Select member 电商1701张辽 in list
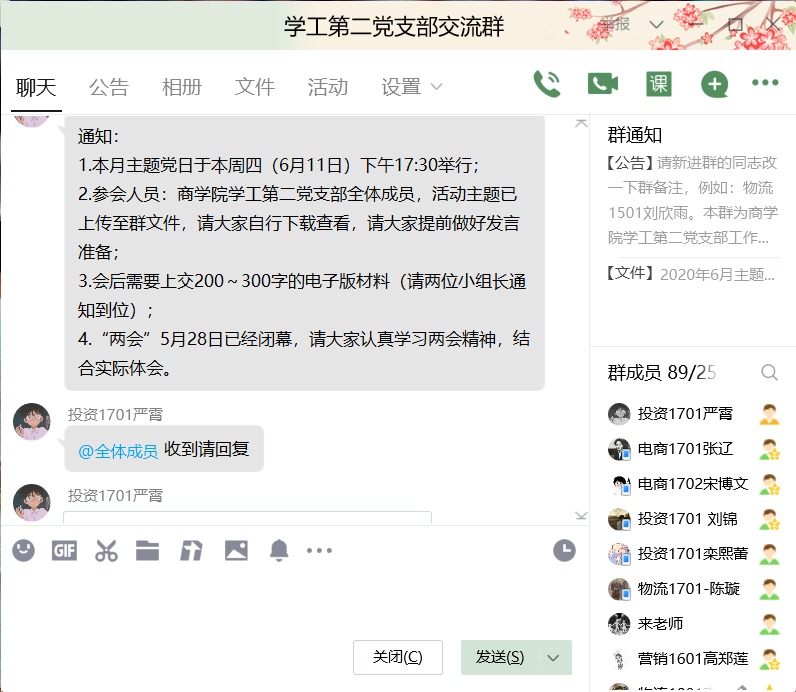The image size is (796, 692). point(685,449)
